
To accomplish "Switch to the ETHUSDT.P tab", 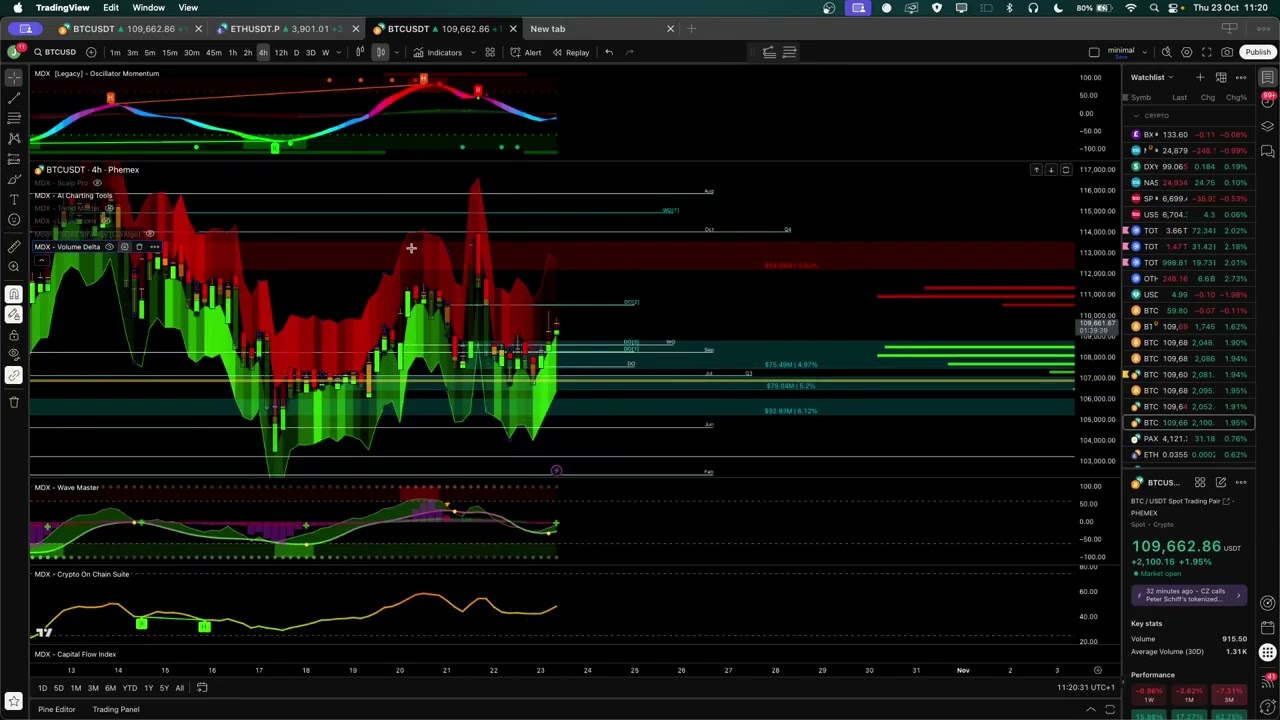I will [x=287, y=29].
